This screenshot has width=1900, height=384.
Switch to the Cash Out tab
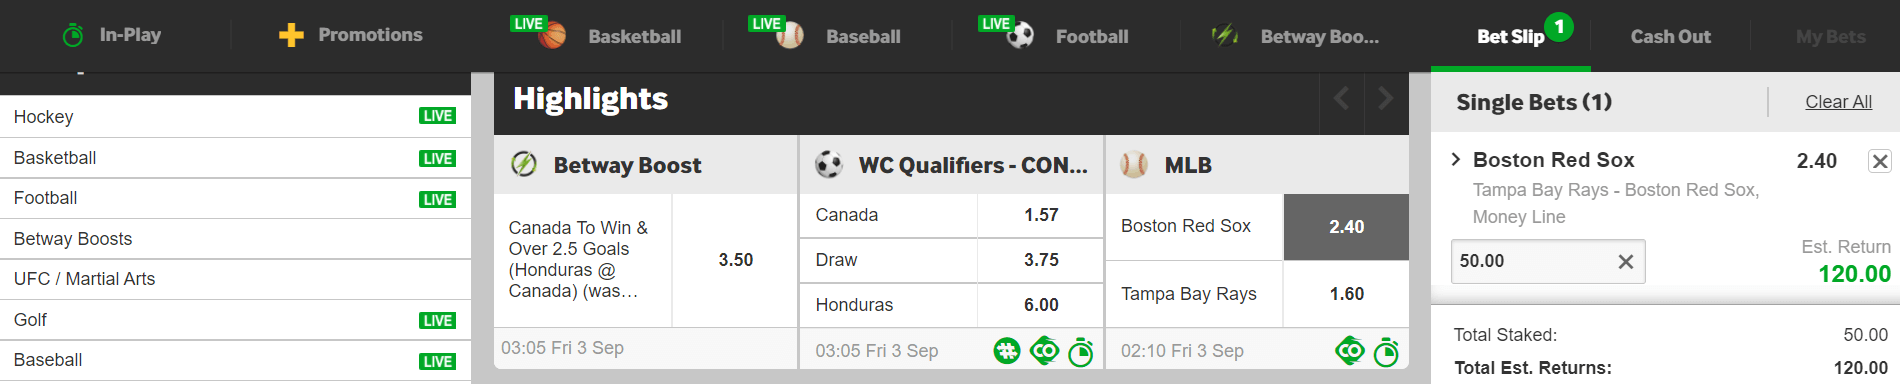pos(1670,36)
